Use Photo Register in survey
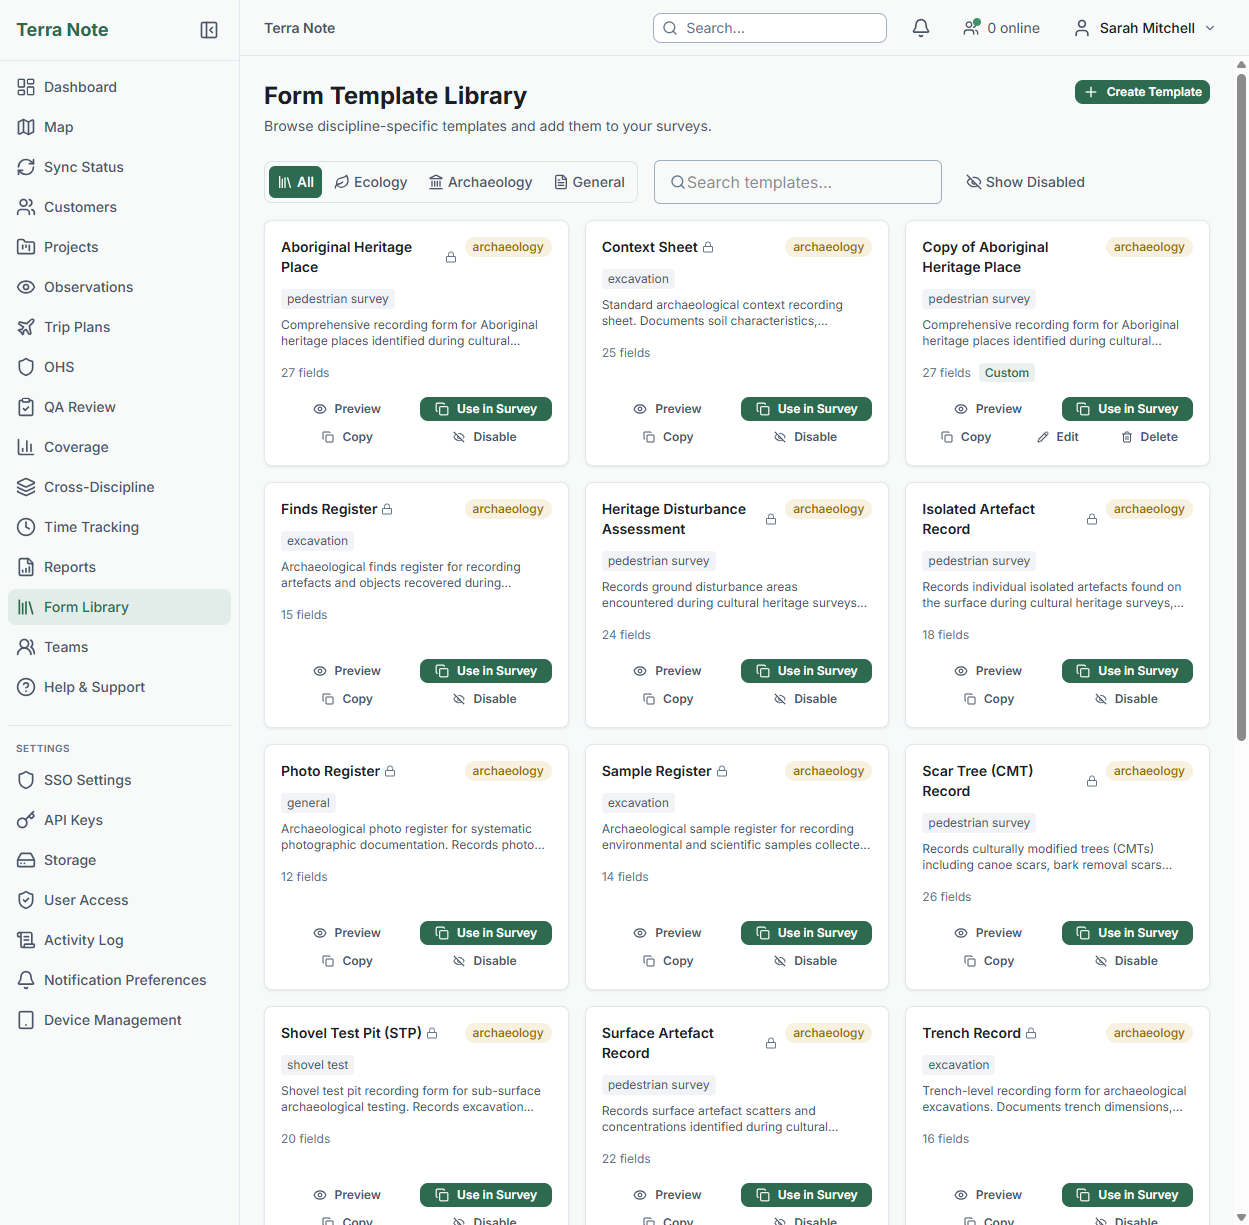This screenshot has height=1225, width=1249. tap(486, 933)
